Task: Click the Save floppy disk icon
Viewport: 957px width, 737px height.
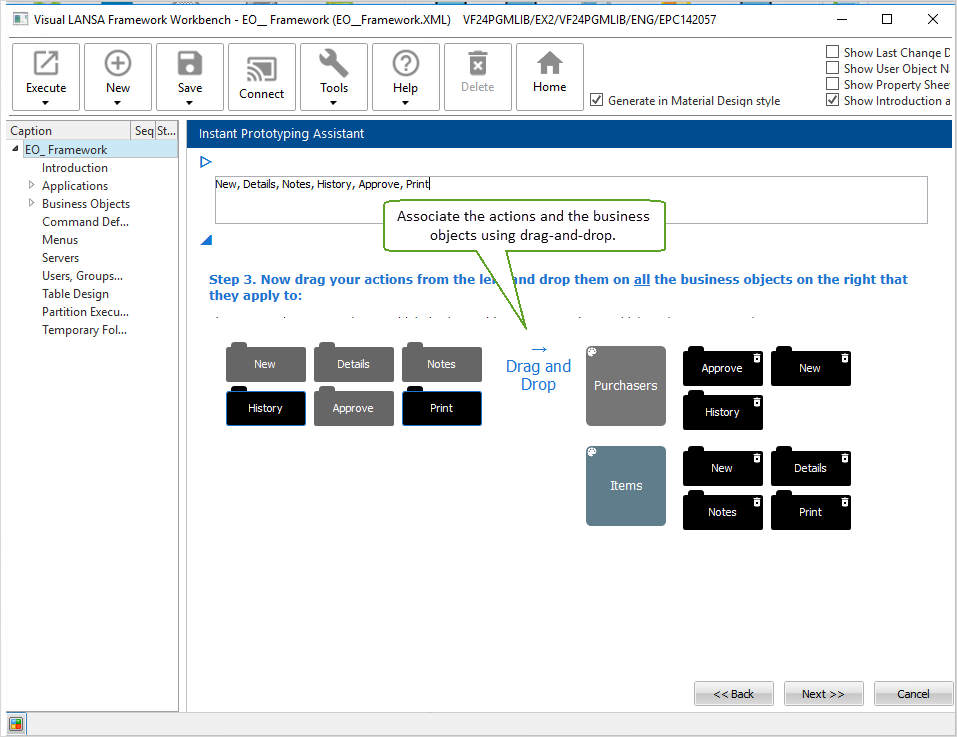Action: [x=190, y=66]
